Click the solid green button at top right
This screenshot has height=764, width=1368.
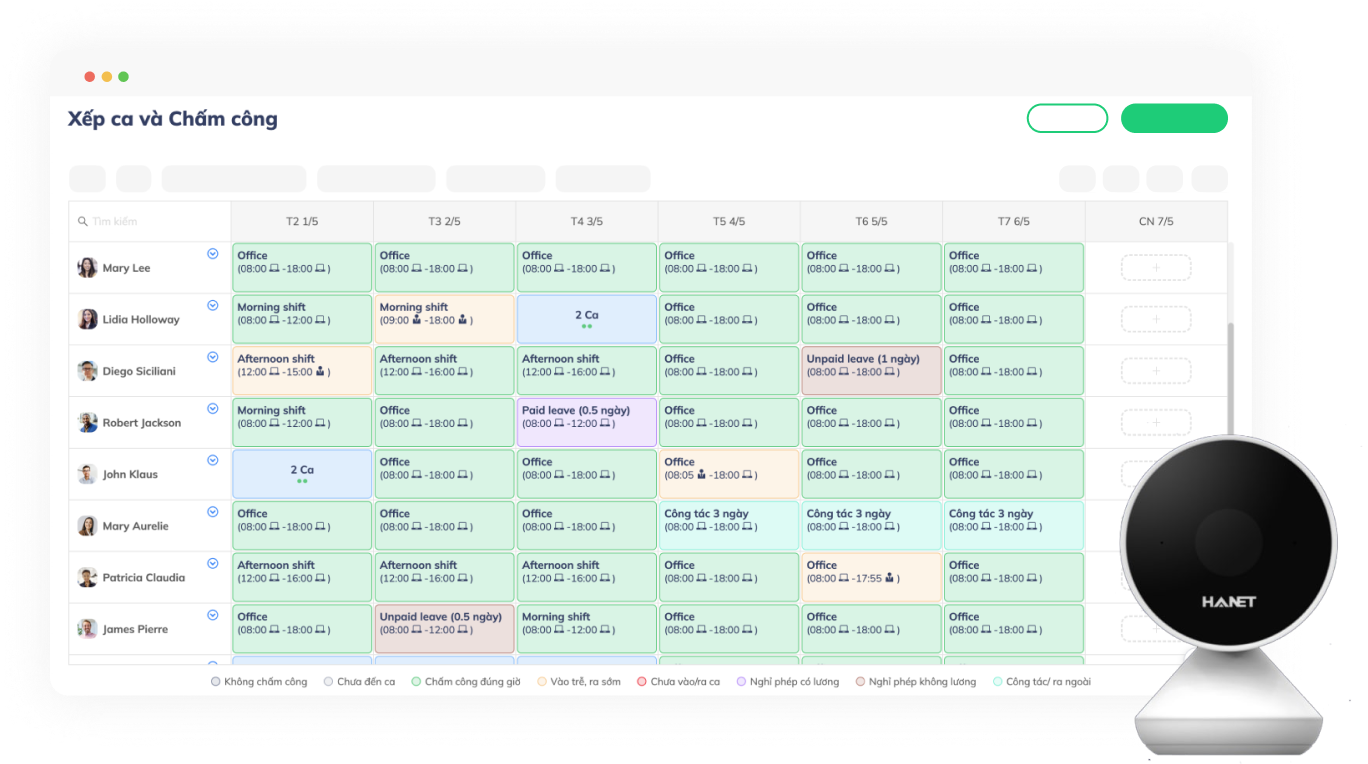1173,118
